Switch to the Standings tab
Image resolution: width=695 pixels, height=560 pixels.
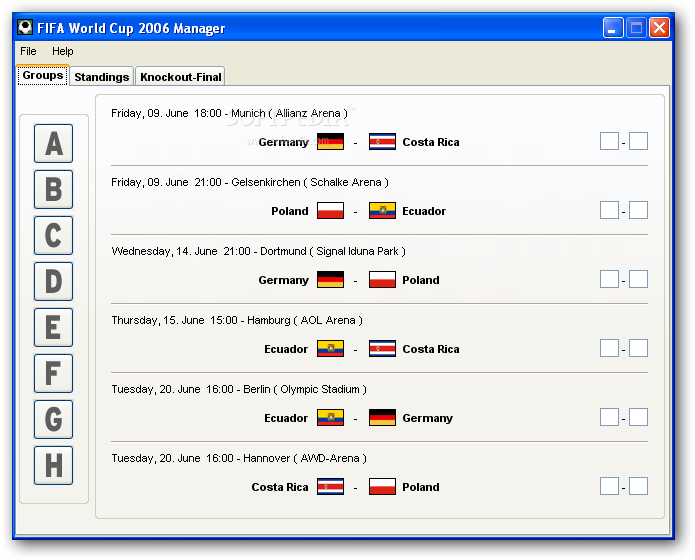click(x=102, y=77)
